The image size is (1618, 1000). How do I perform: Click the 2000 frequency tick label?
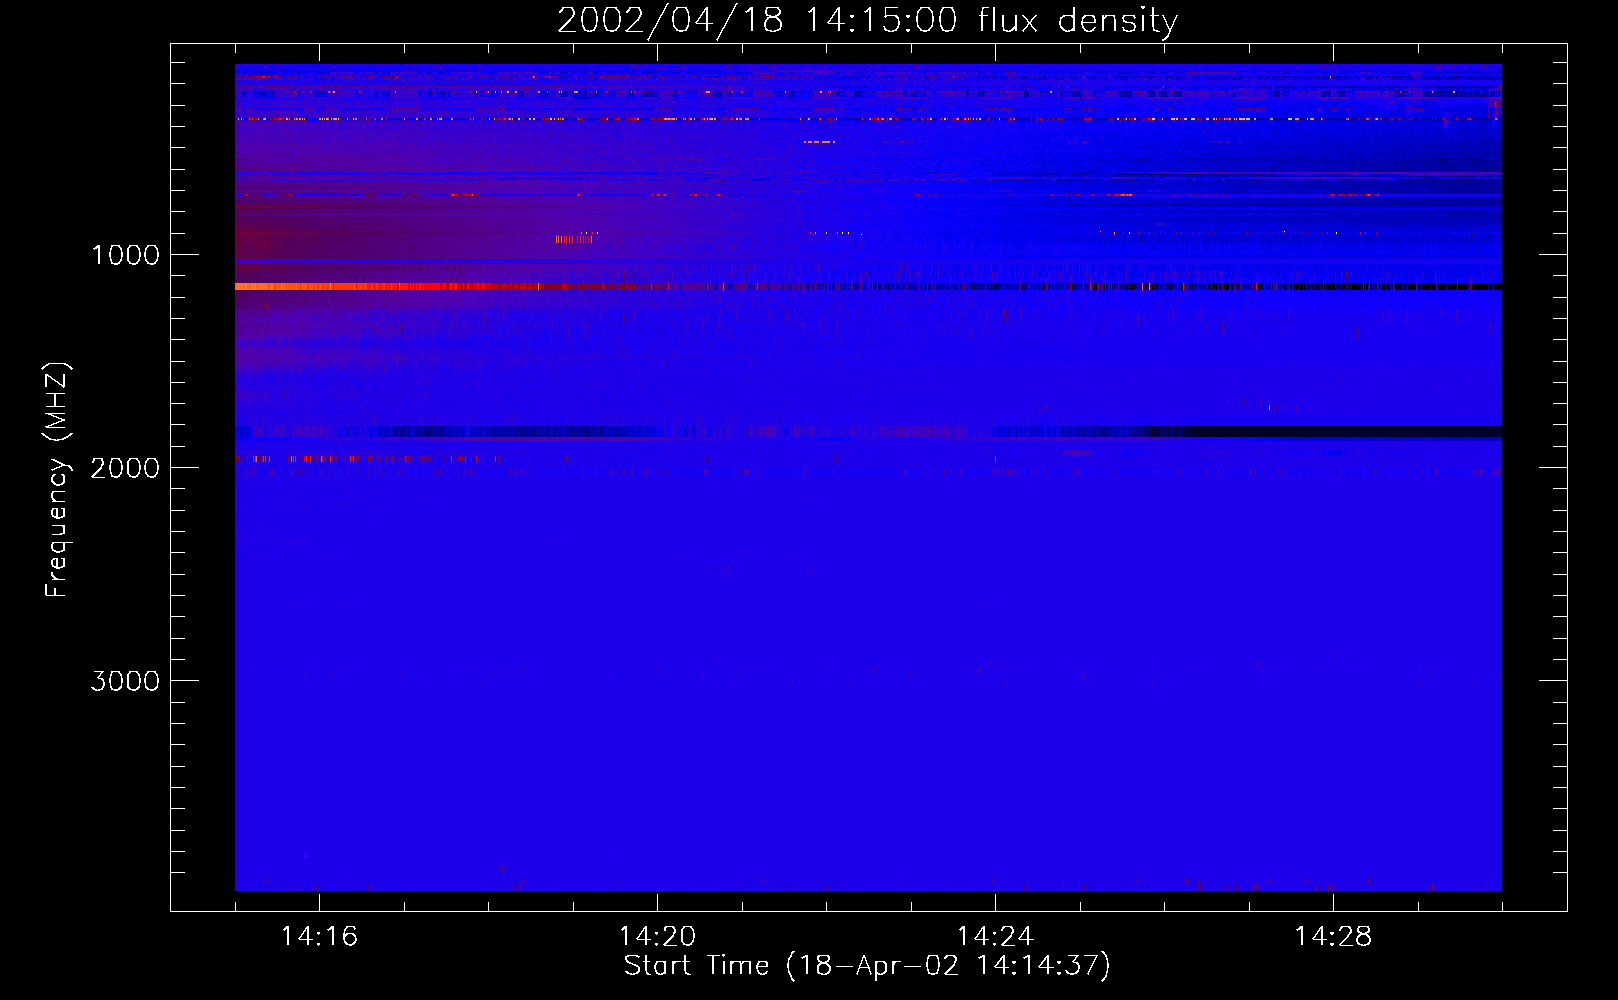[x=125, y=468]
